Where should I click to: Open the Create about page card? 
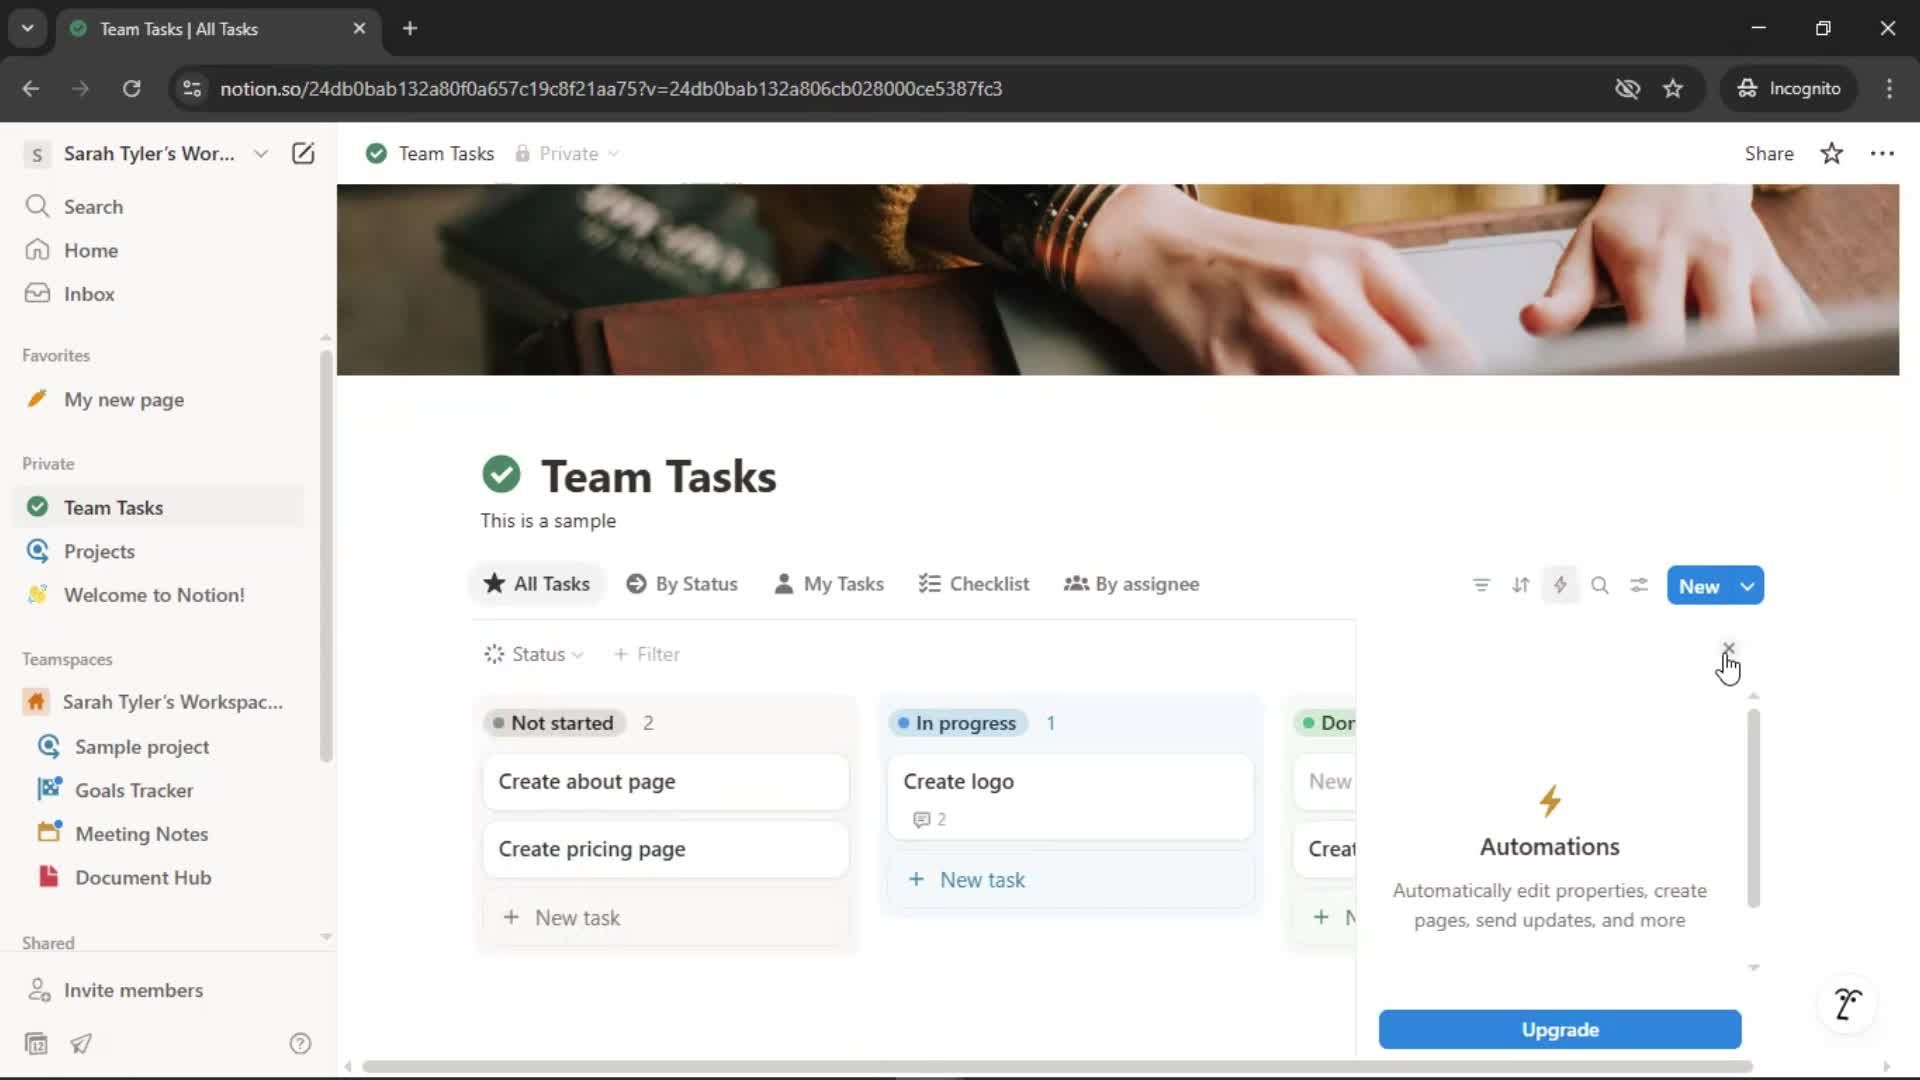[x=666, y=782]
